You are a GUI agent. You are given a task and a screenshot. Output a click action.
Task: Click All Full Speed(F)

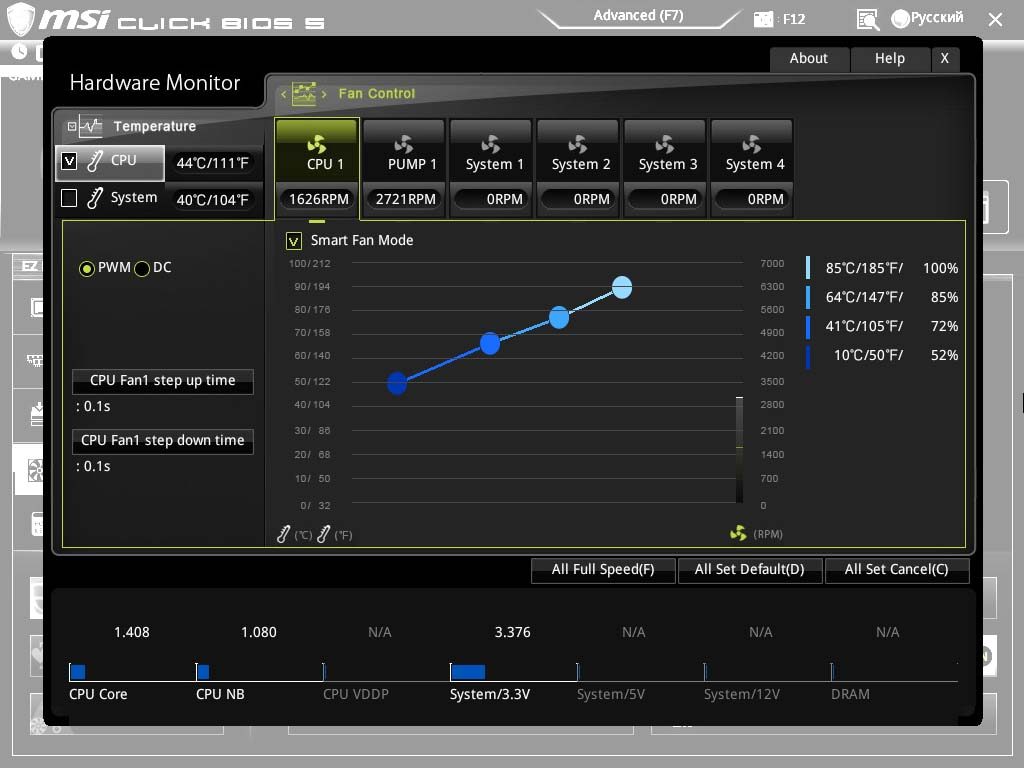pos(603,569)
